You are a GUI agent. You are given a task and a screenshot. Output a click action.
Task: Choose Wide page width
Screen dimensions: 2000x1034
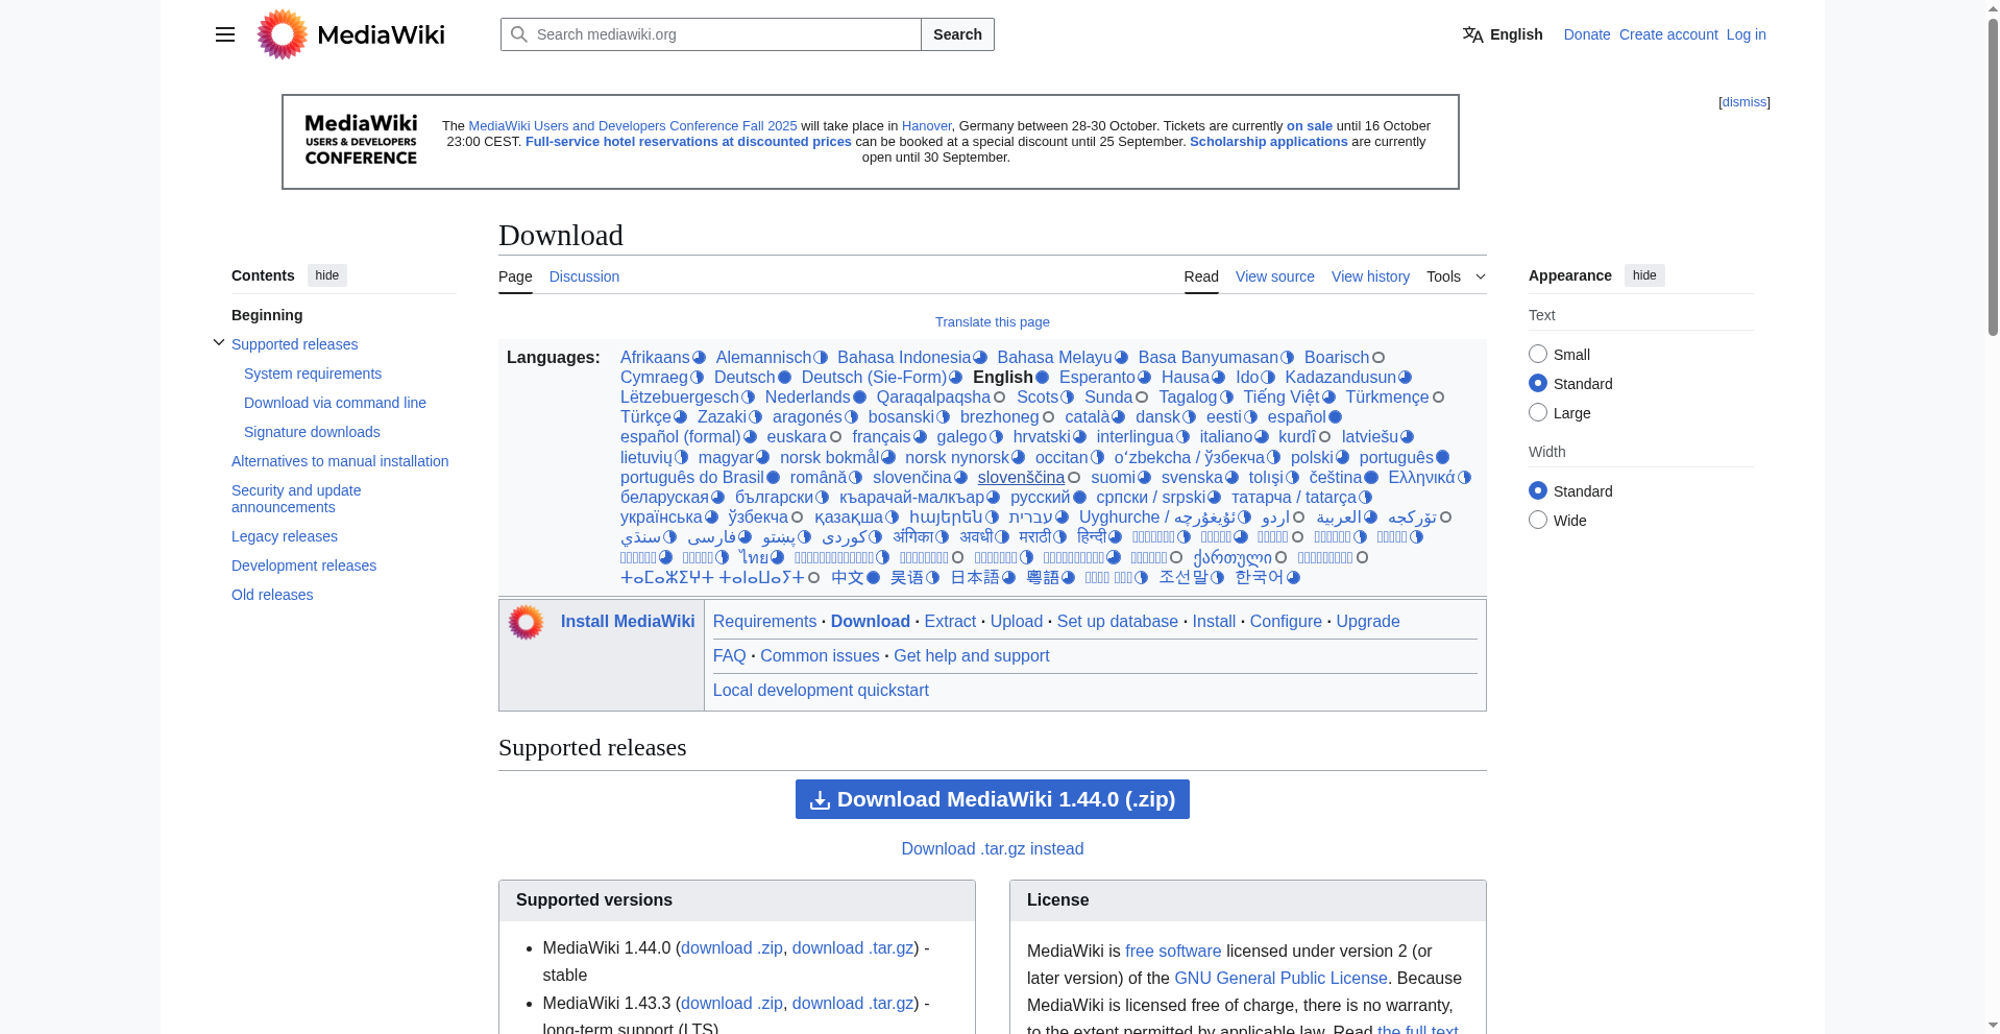click(x=1538, y=520)
